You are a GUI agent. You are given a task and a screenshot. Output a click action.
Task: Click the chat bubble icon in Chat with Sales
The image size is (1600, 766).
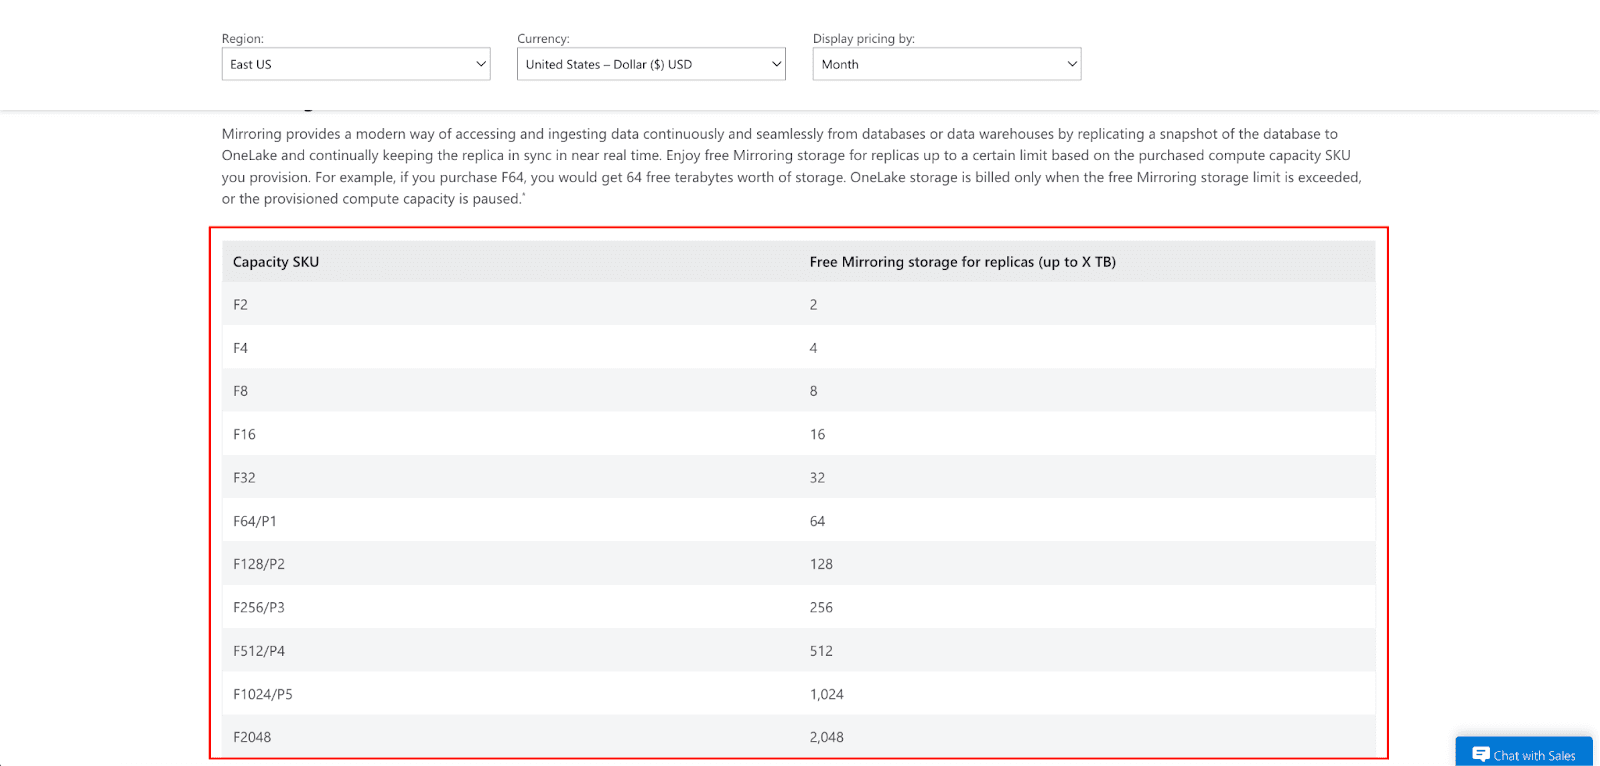point(1481,755)
